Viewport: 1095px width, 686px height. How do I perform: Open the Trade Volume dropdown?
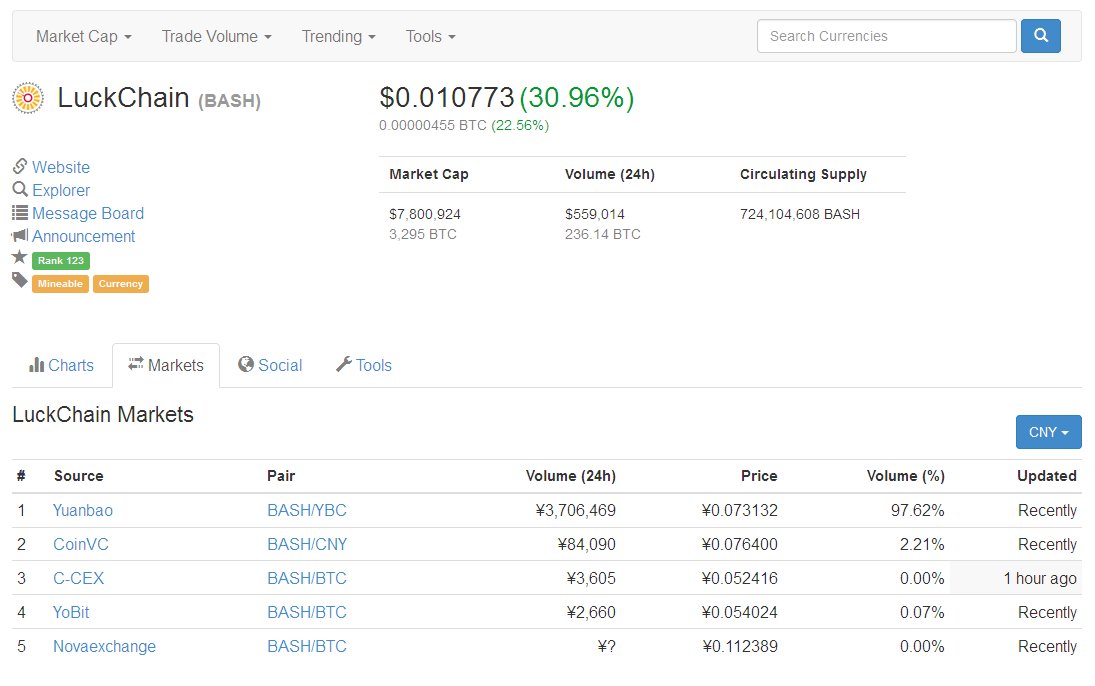[x=215, y=36]
